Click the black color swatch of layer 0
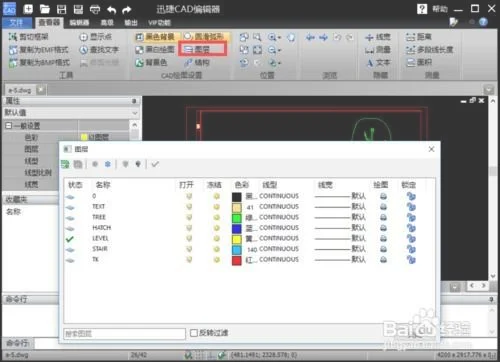This screenshot has width=500, height=362. (237, 196)
